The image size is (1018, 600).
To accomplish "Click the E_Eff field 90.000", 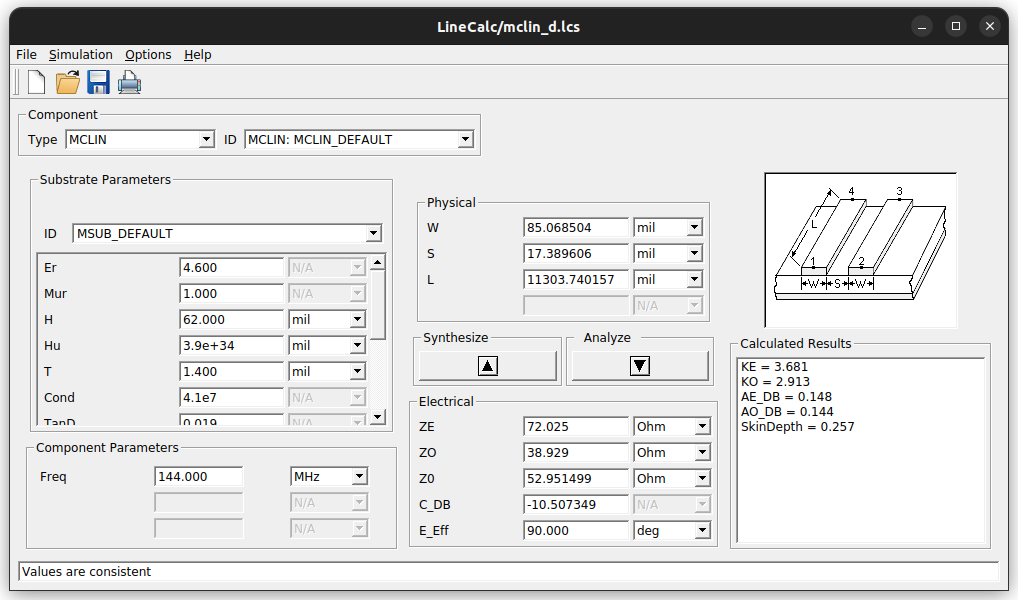I will coord(576,530).
